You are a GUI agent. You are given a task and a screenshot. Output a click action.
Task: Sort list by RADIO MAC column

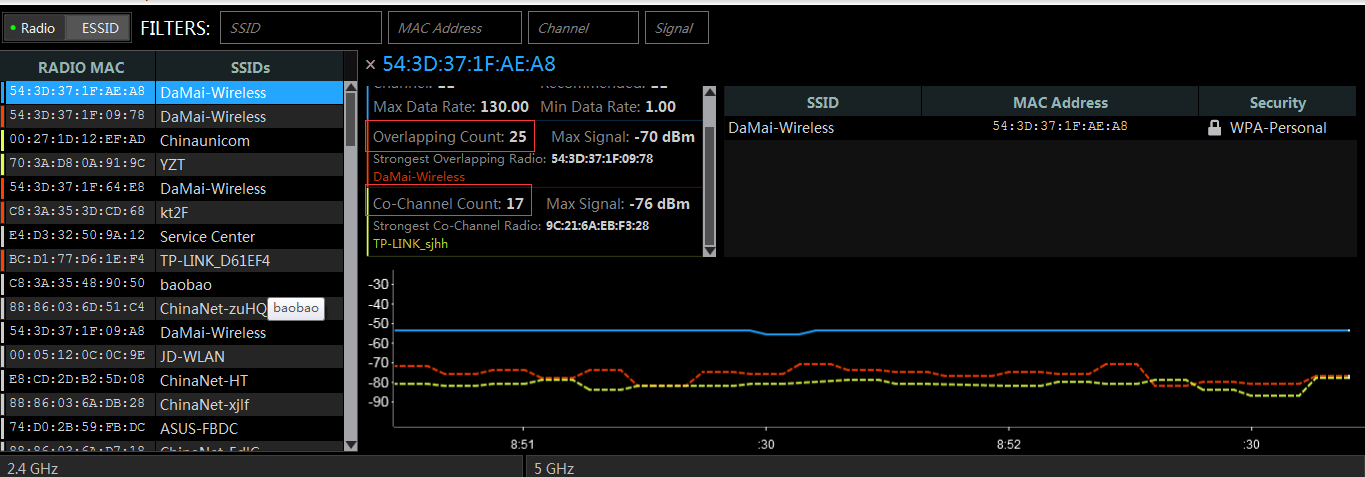coord(81,67)
